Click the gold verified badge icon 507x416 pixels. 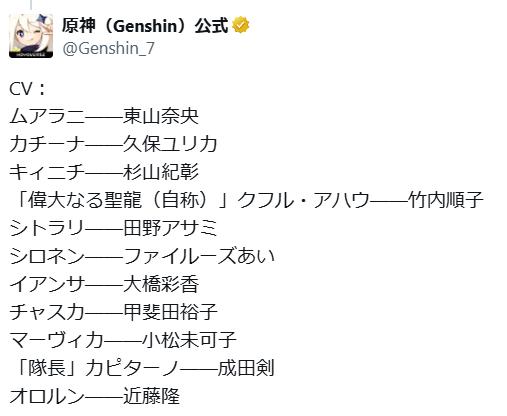tap(240, 25)
